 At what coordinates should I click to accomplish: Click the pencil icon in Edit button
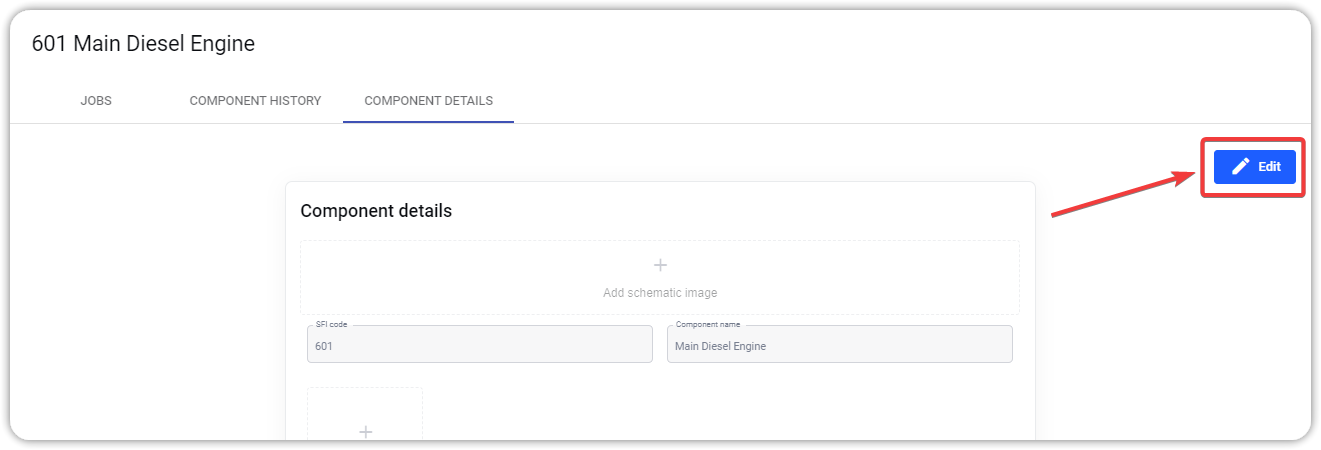coord(1240,167)
